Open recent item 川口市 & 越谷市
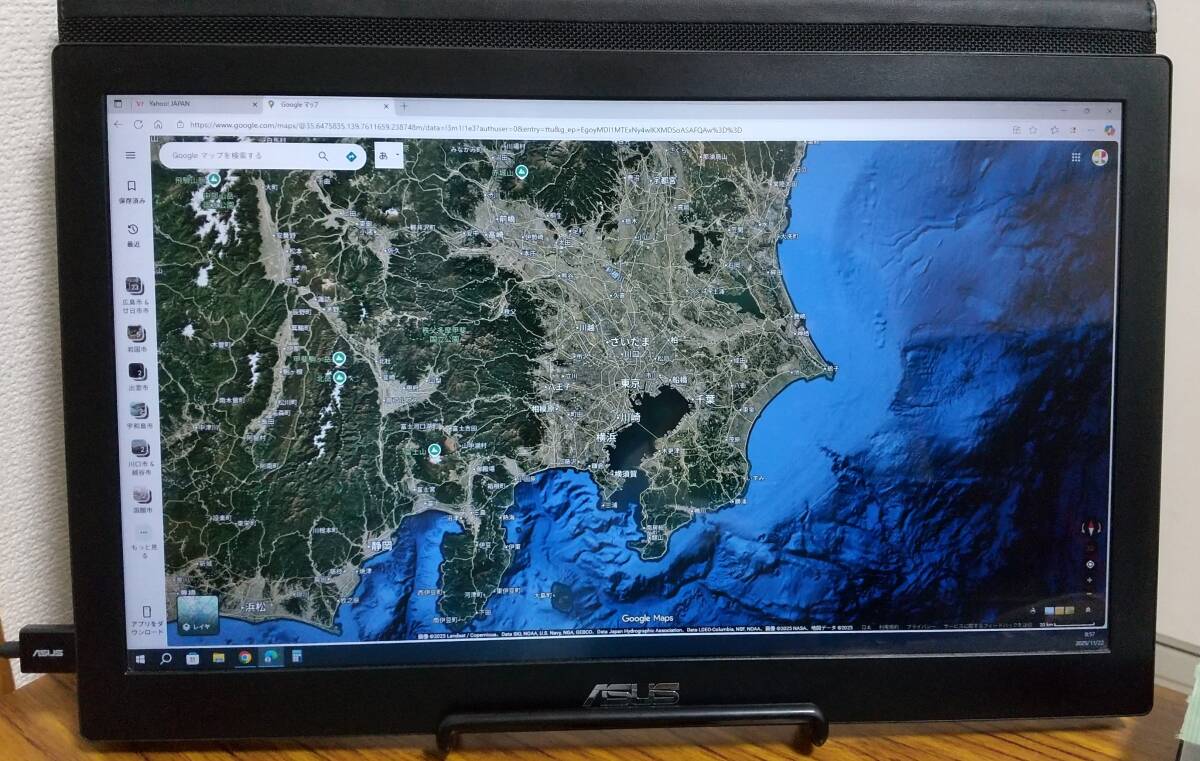Image resolution: width=1200 pixels, height=761 pixels. [x=140, y=456]
